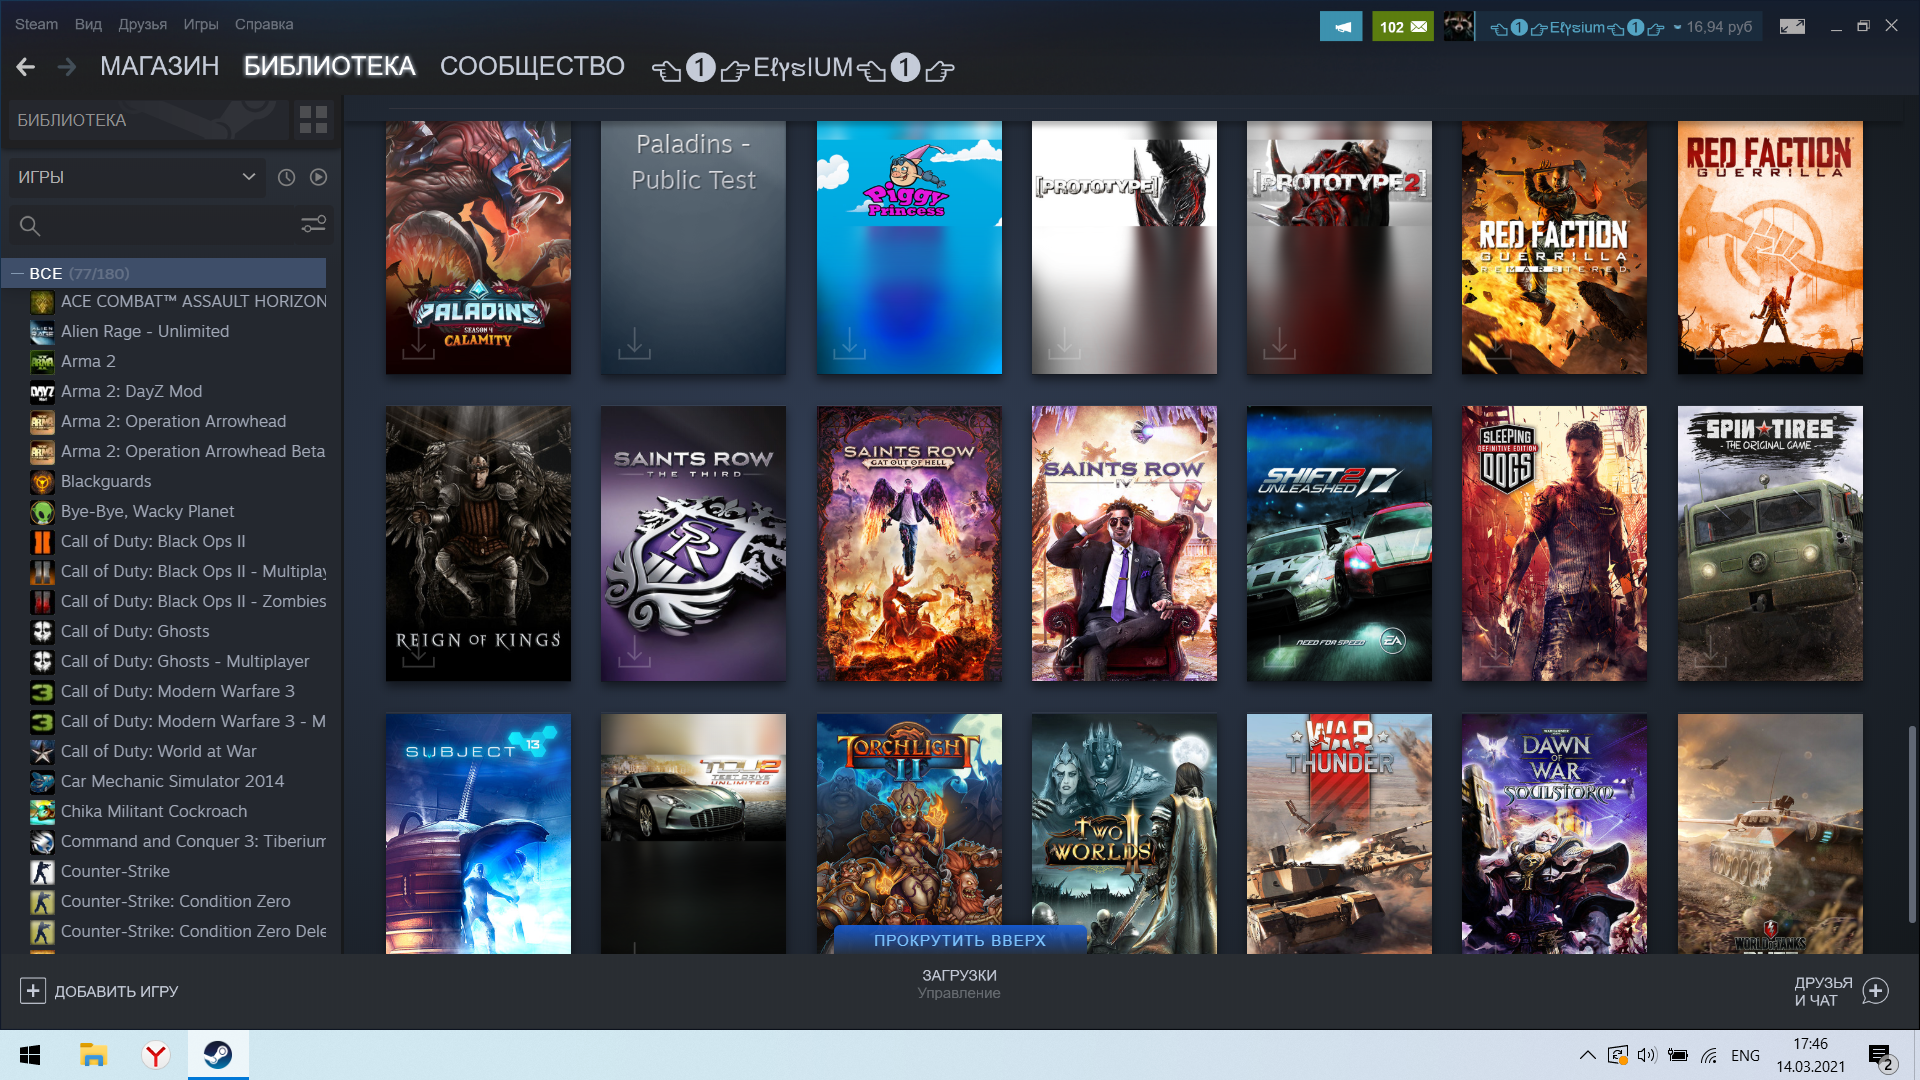
Task: Open Wi-Fi network tray icon
Action: click(1709, 1055)
